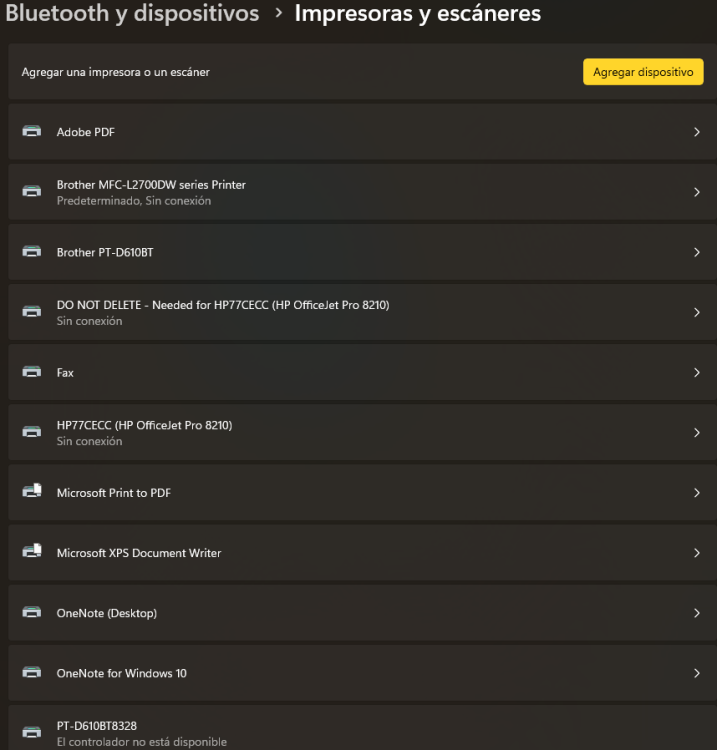The width and height of the screenshot is (717, 750).
Task: Click the OneNote (Desktop) printer icon
Action: [32, 612]
